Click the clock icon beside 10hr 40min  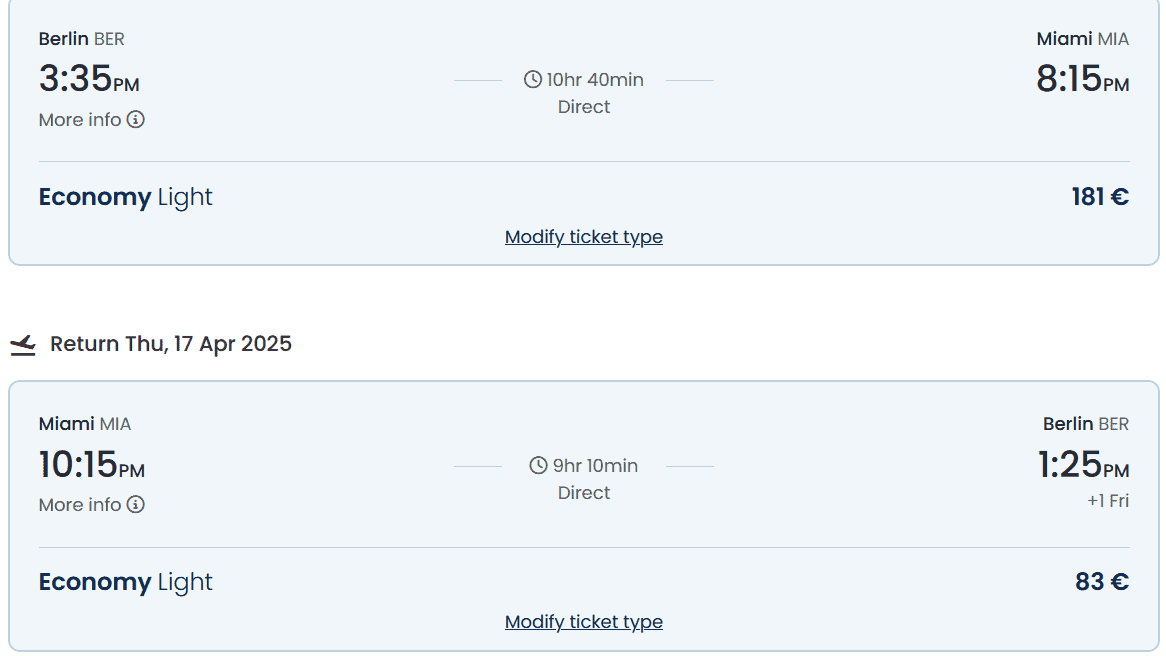533,80
